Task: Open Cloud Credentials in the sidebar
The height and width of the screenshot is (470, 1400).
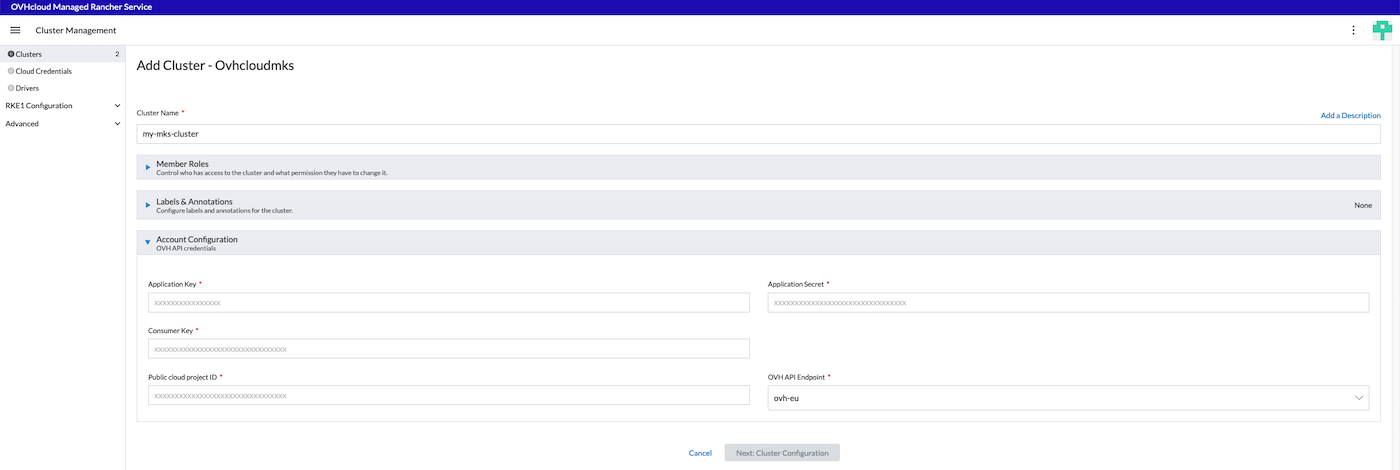Action: click(44, 71)
